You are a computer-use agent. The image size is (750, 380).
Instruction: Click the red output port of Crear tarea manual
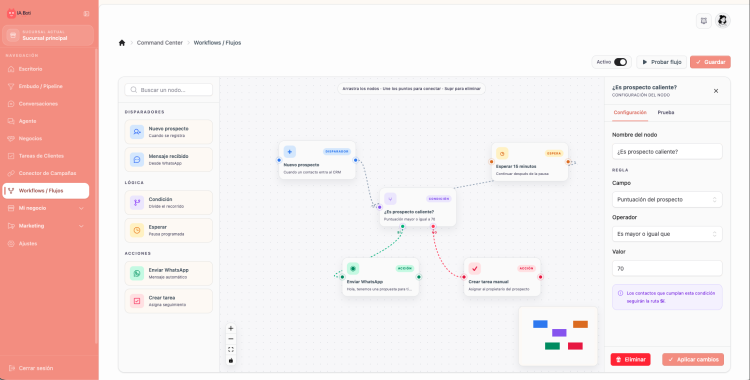tap(540, 277)
